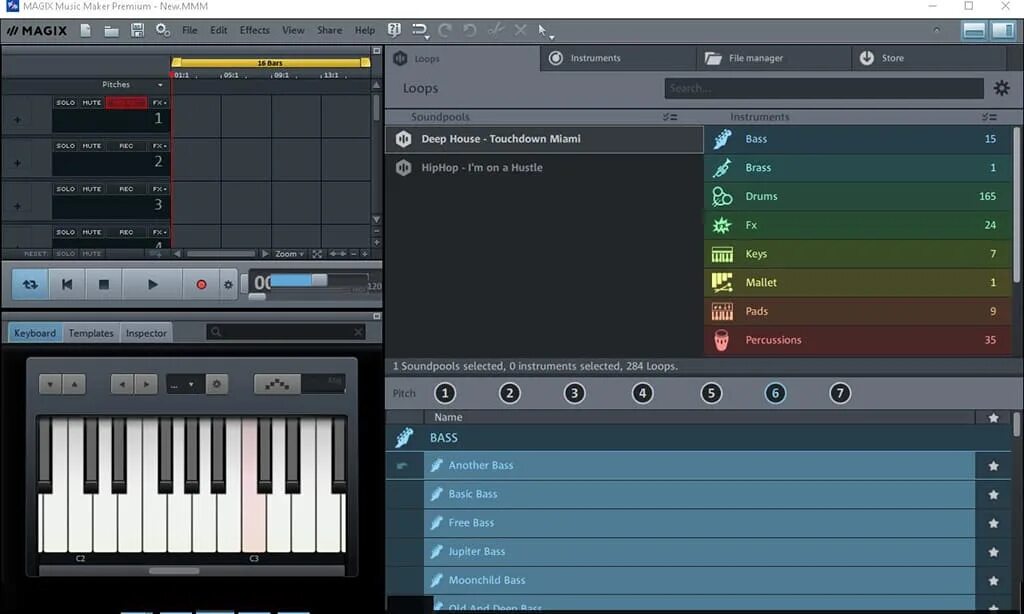Click the scissors cut tool icon
Viewport: 1024px width, 614px height.
click(496, 30)
